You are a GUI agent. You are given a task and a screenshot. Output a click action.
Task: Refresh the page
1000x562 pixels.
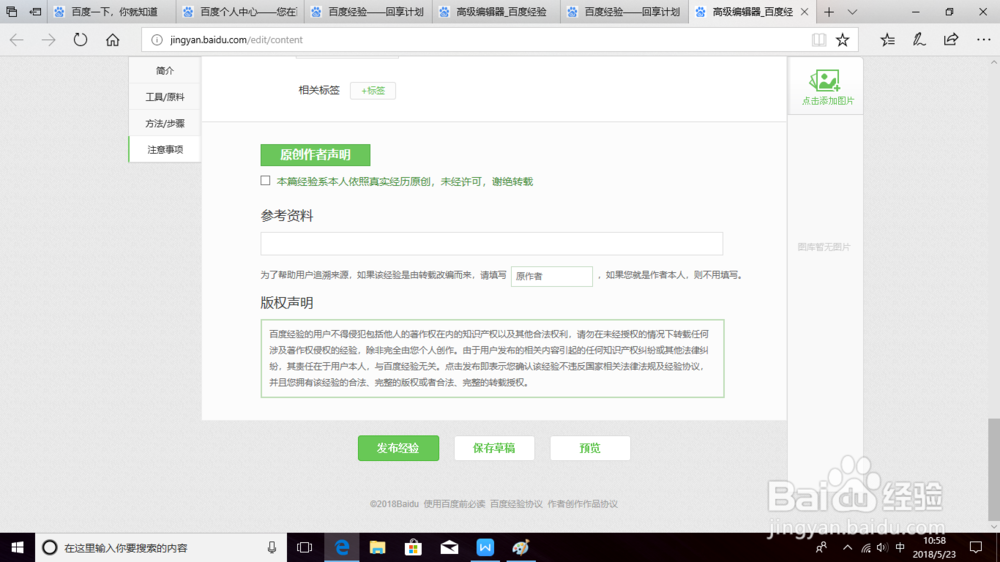[x=80, y=40]
